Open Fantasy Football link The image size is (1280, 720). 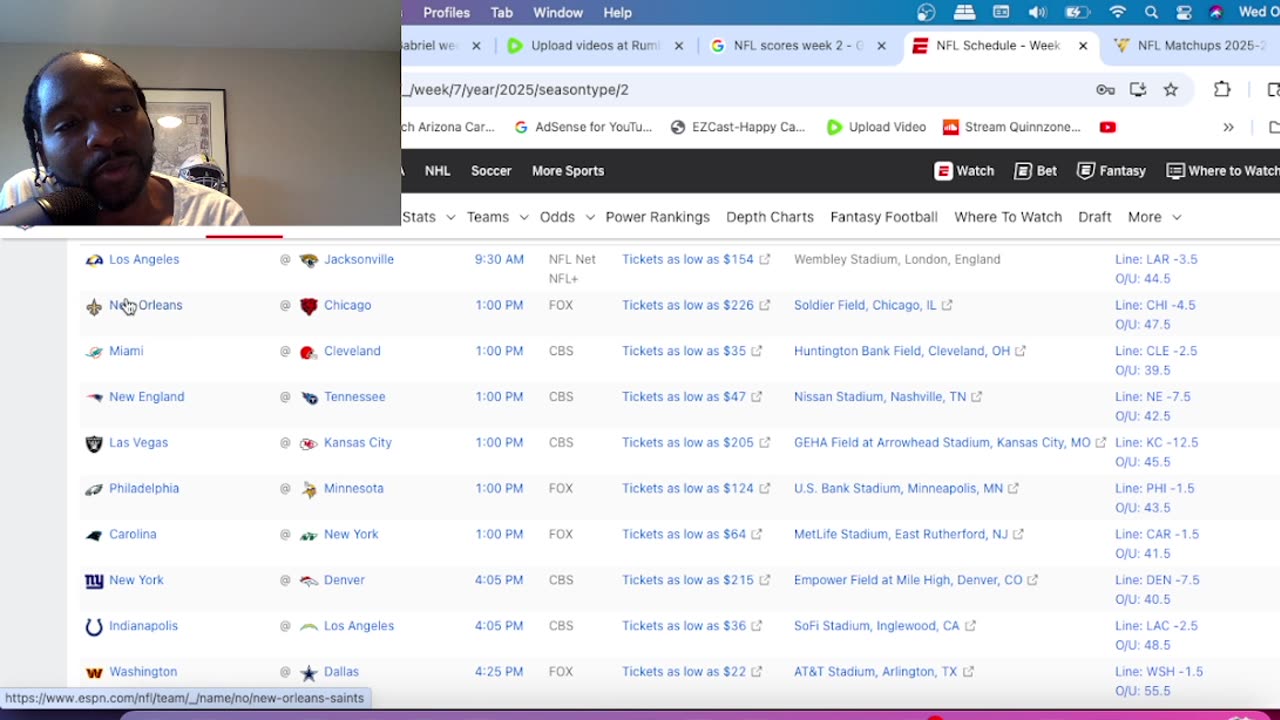tap(884, 217)
